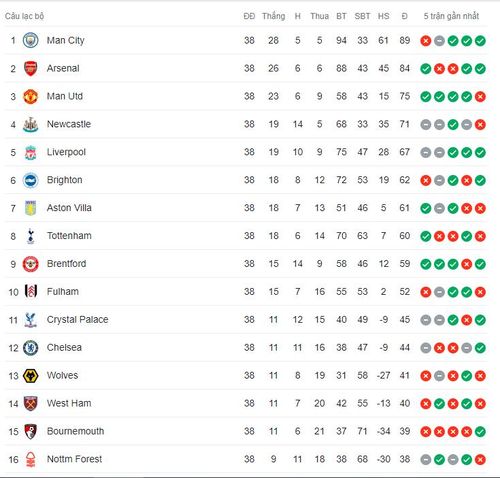Click the Câu lạc bộ column header
This screenshot has height=478, width=500.
point(24,16)
